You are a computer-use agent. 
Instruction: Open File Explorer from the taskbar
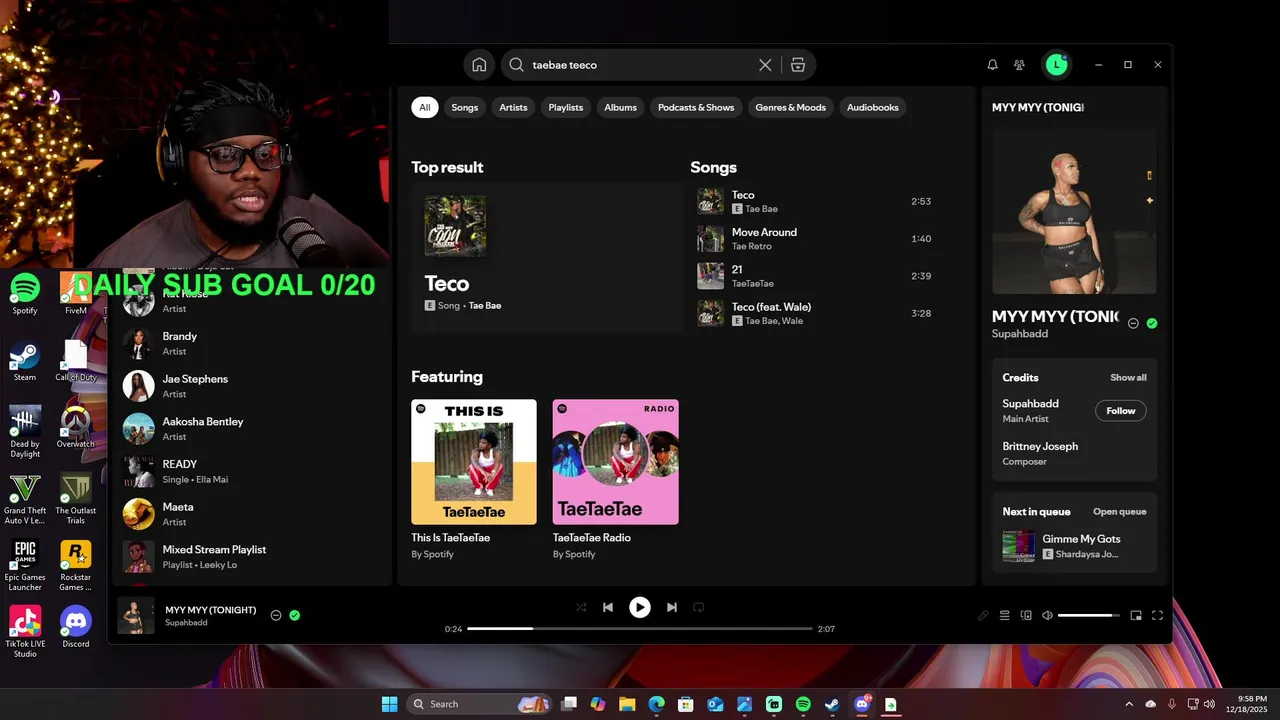[x=627, y=704]
